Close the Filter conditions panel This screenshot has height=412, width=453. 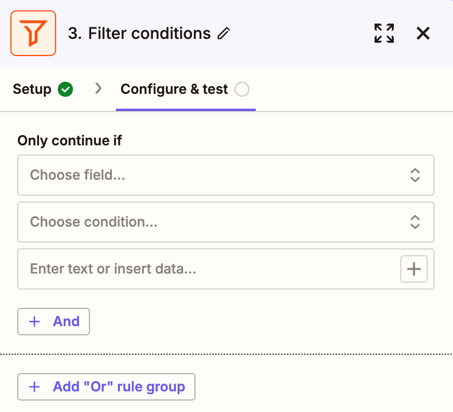423,33
